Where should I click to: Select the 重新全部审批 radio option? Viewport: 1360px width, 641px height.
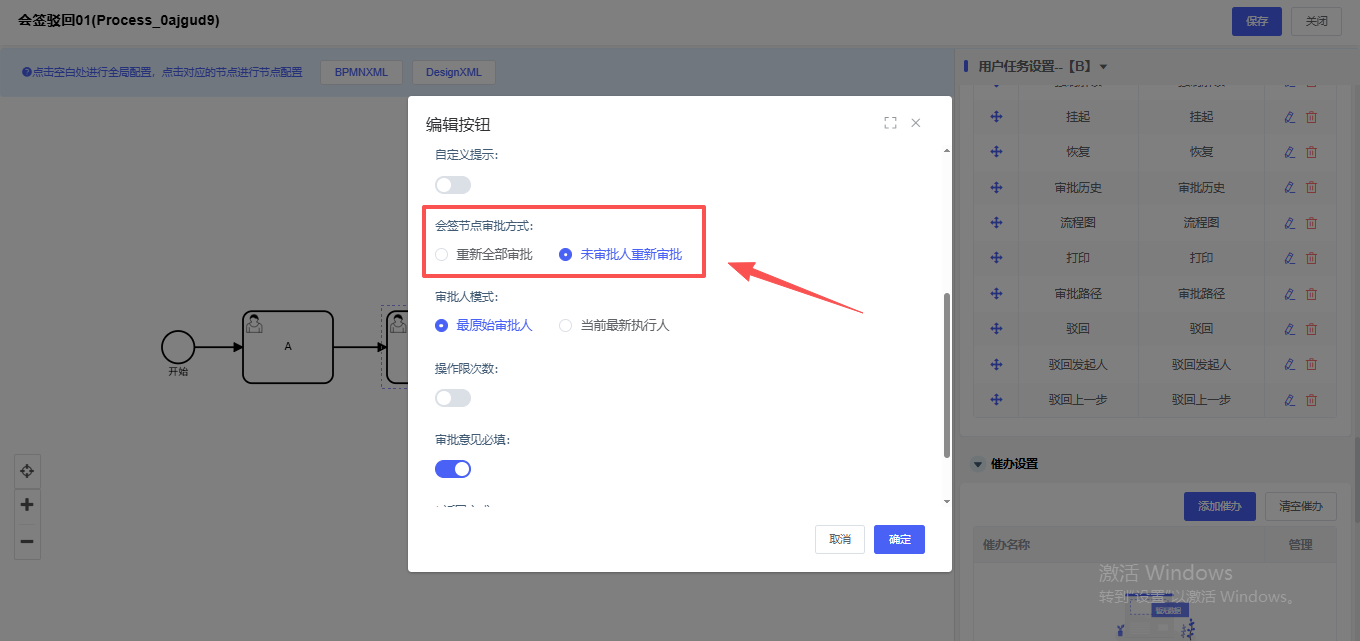point(442,255)
